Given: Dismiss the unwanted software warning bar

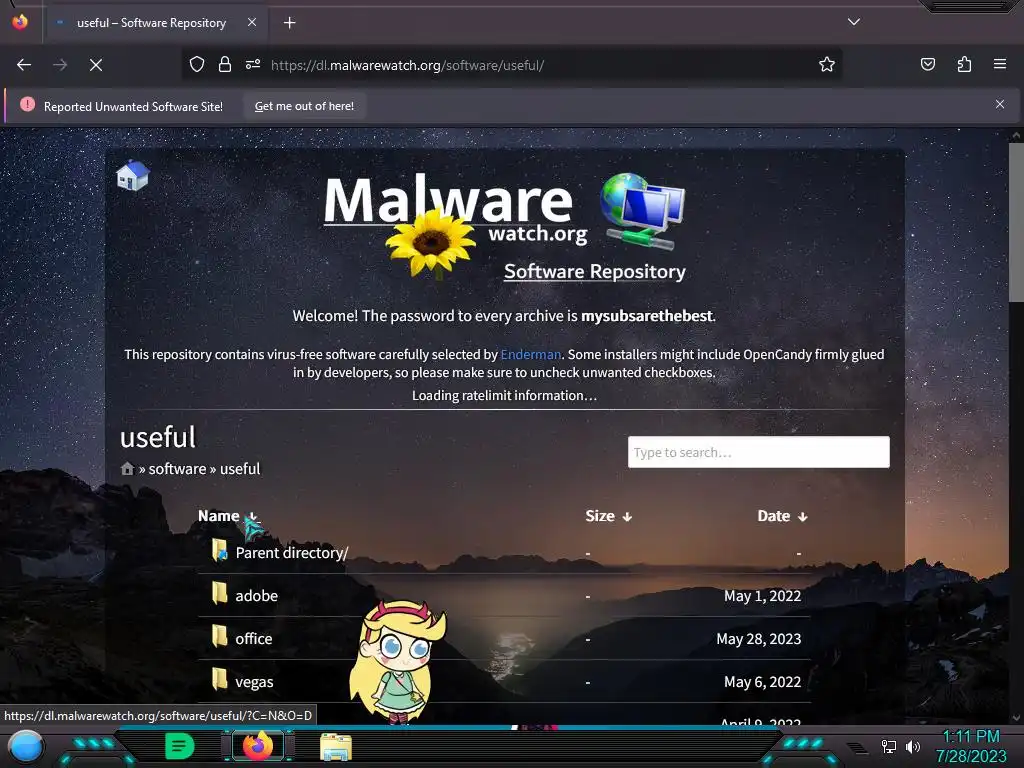Looking at the screenshot, I should tap(1000, 104).
